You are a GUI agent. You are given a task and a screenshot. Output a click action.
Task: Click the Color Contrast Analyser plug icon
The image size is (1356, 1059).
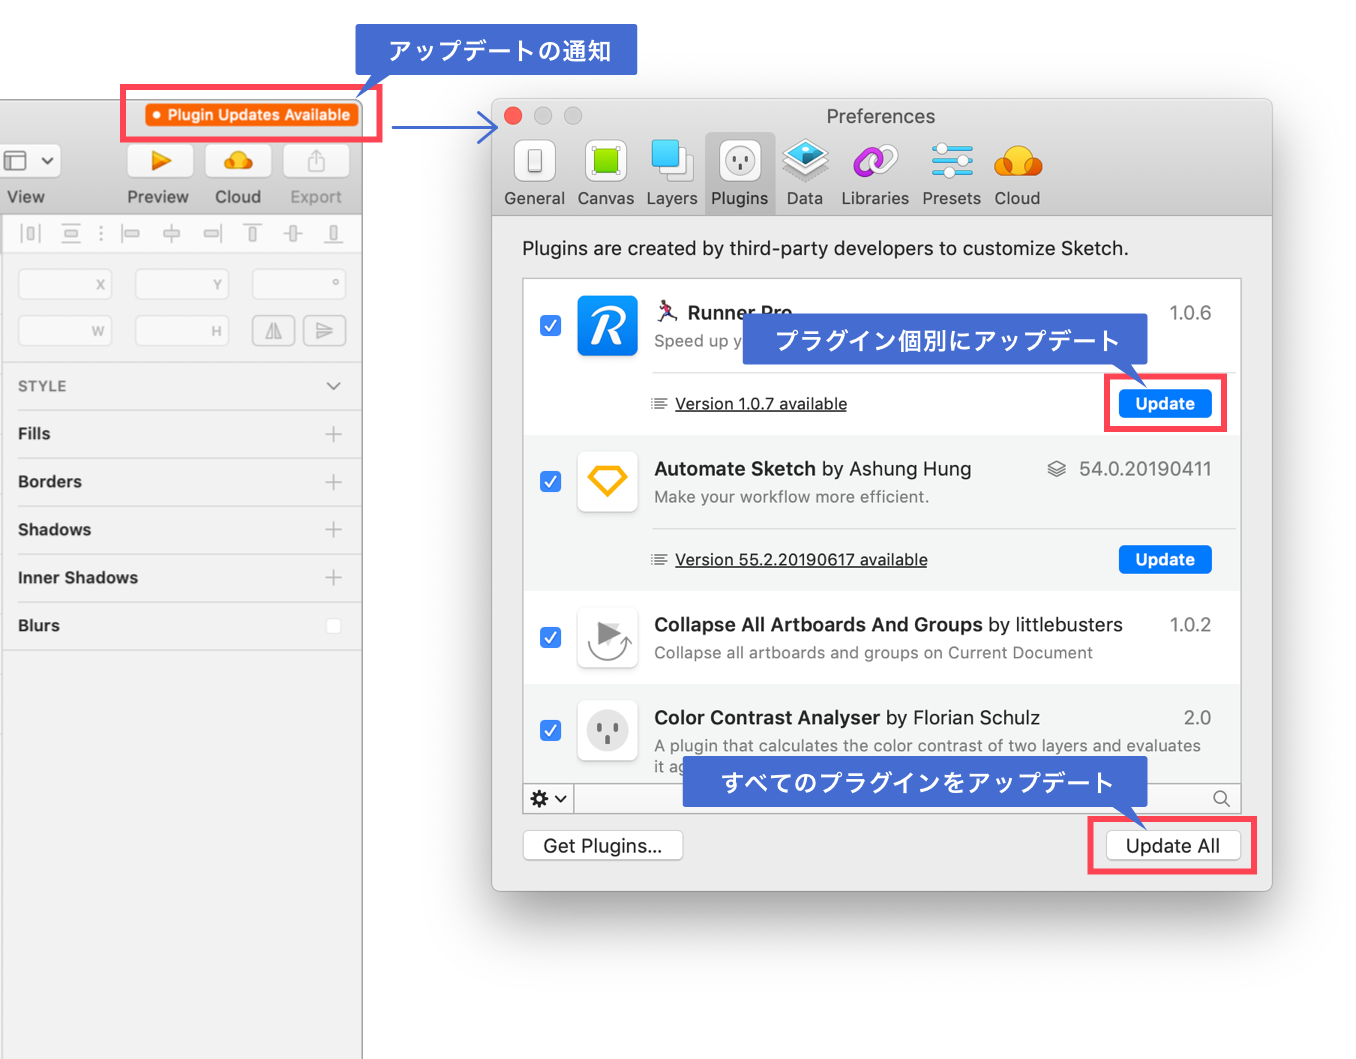tap(607, 731)
